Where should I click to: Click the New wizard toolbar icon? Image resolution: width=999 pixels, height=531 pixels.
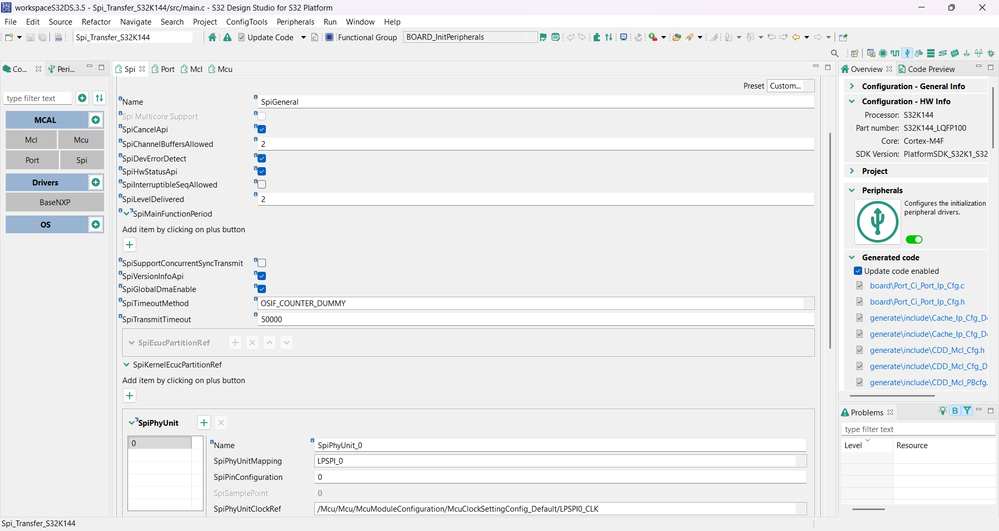9,37
